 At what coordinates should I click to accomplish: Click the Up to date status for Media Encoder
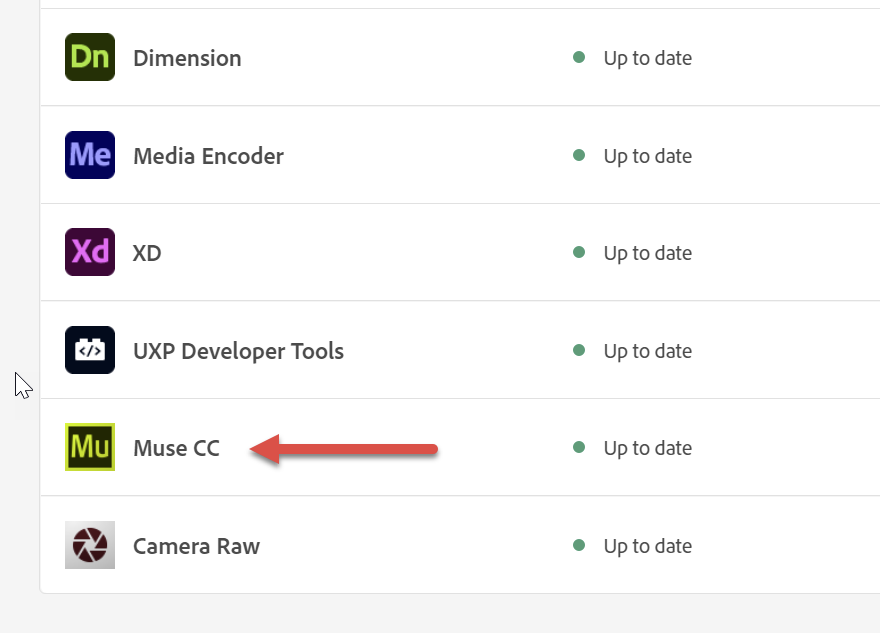click(x=647, y=156)
